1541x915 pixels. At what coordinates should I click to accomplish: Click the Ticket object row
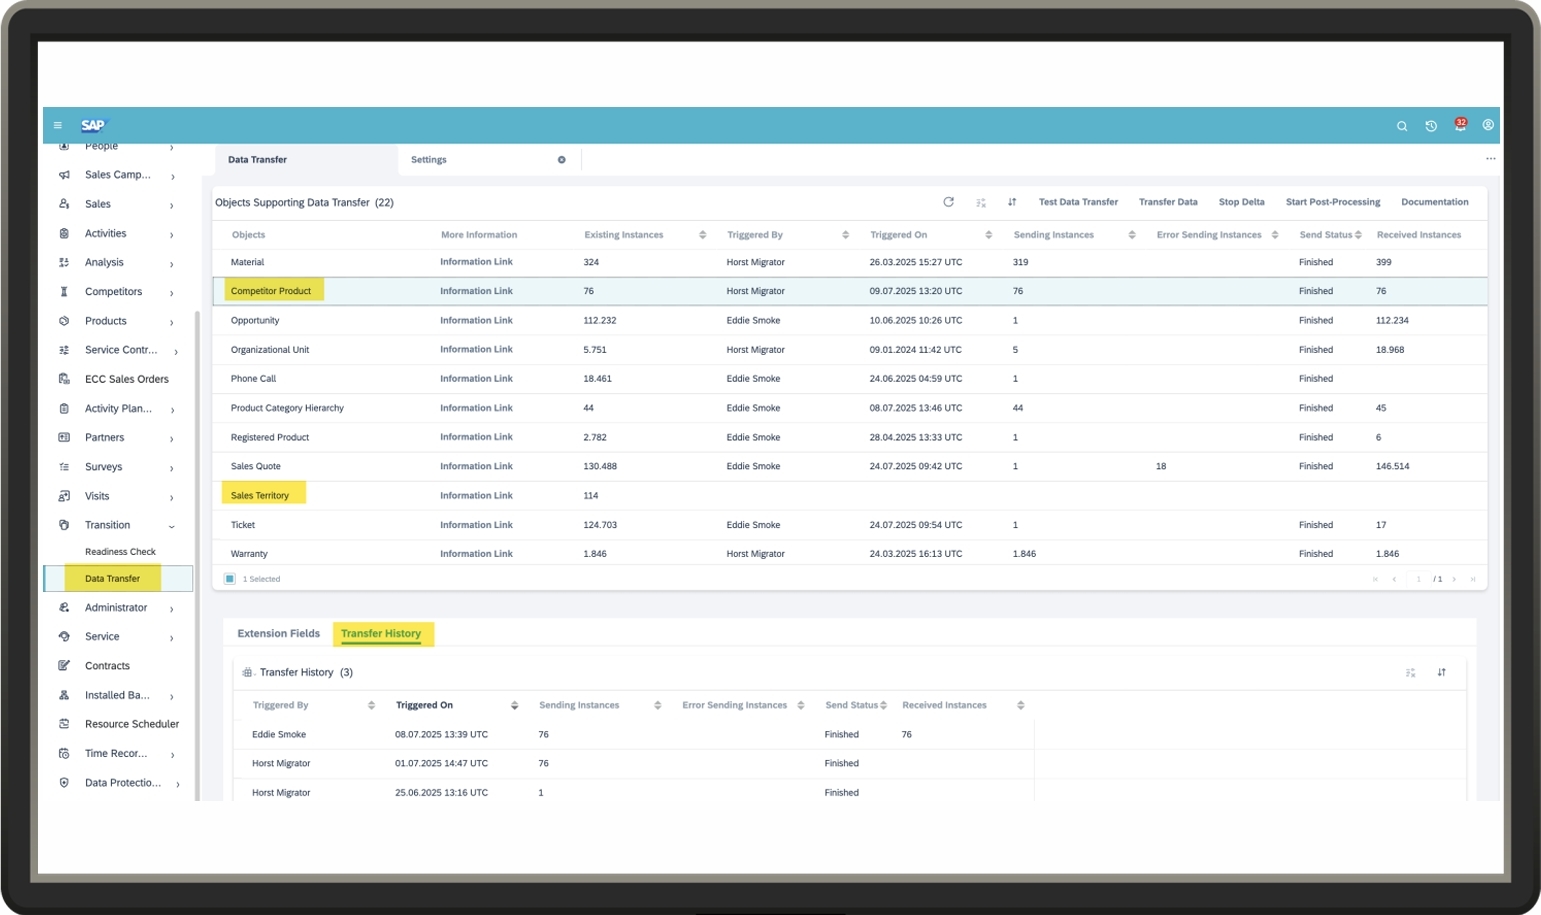point(850,525)
